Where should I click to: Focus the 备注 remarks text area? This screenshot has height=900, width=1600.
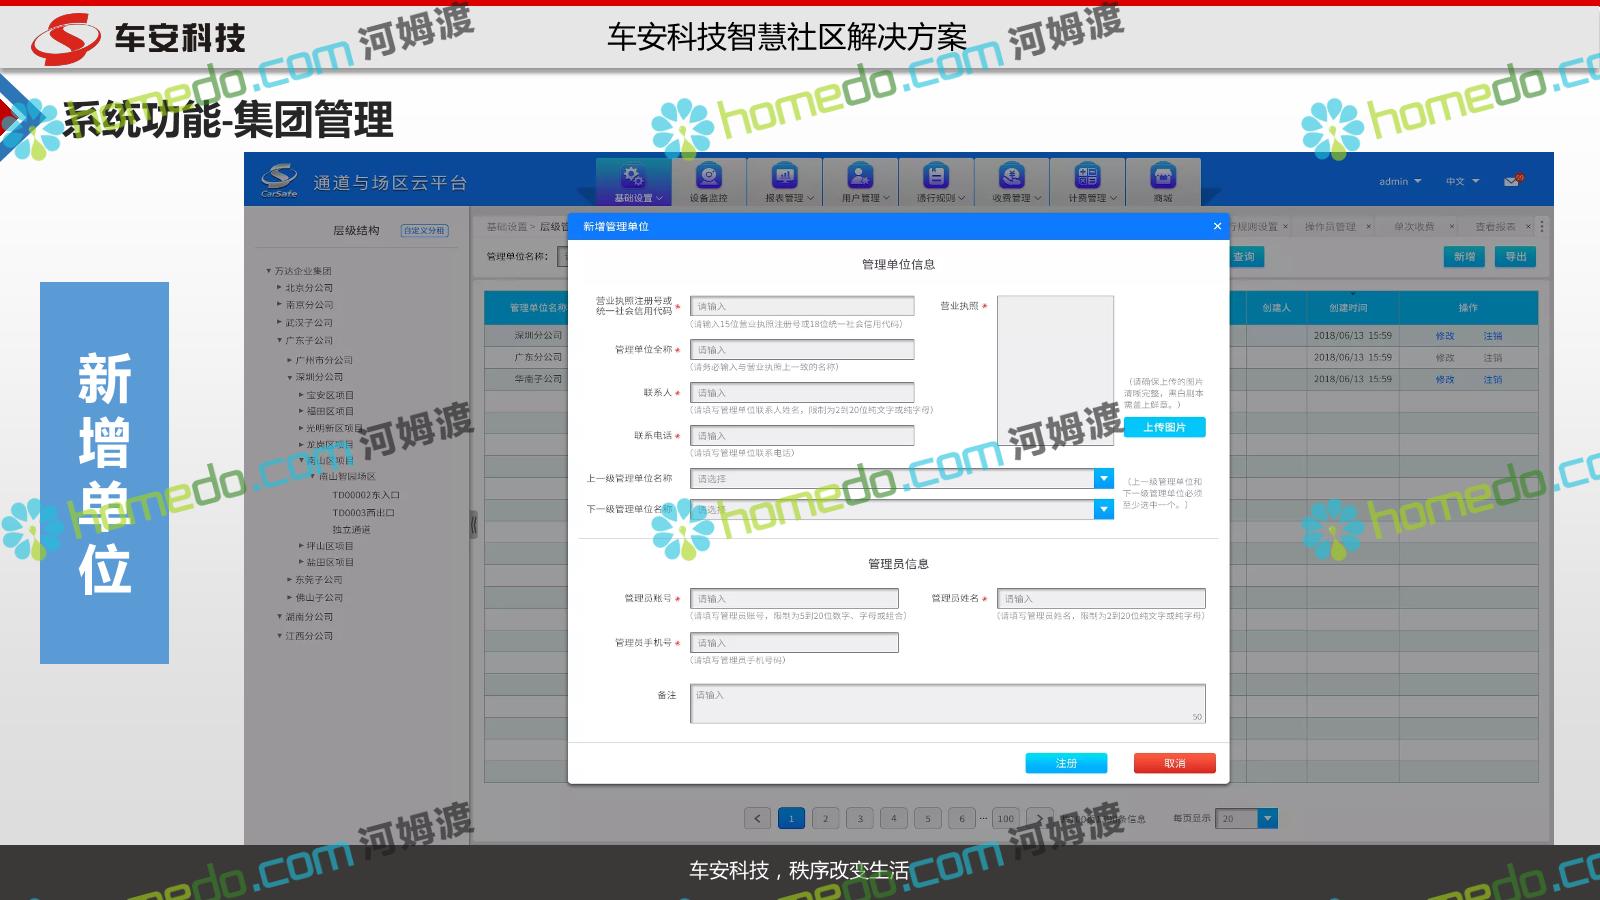pos(948,704)
